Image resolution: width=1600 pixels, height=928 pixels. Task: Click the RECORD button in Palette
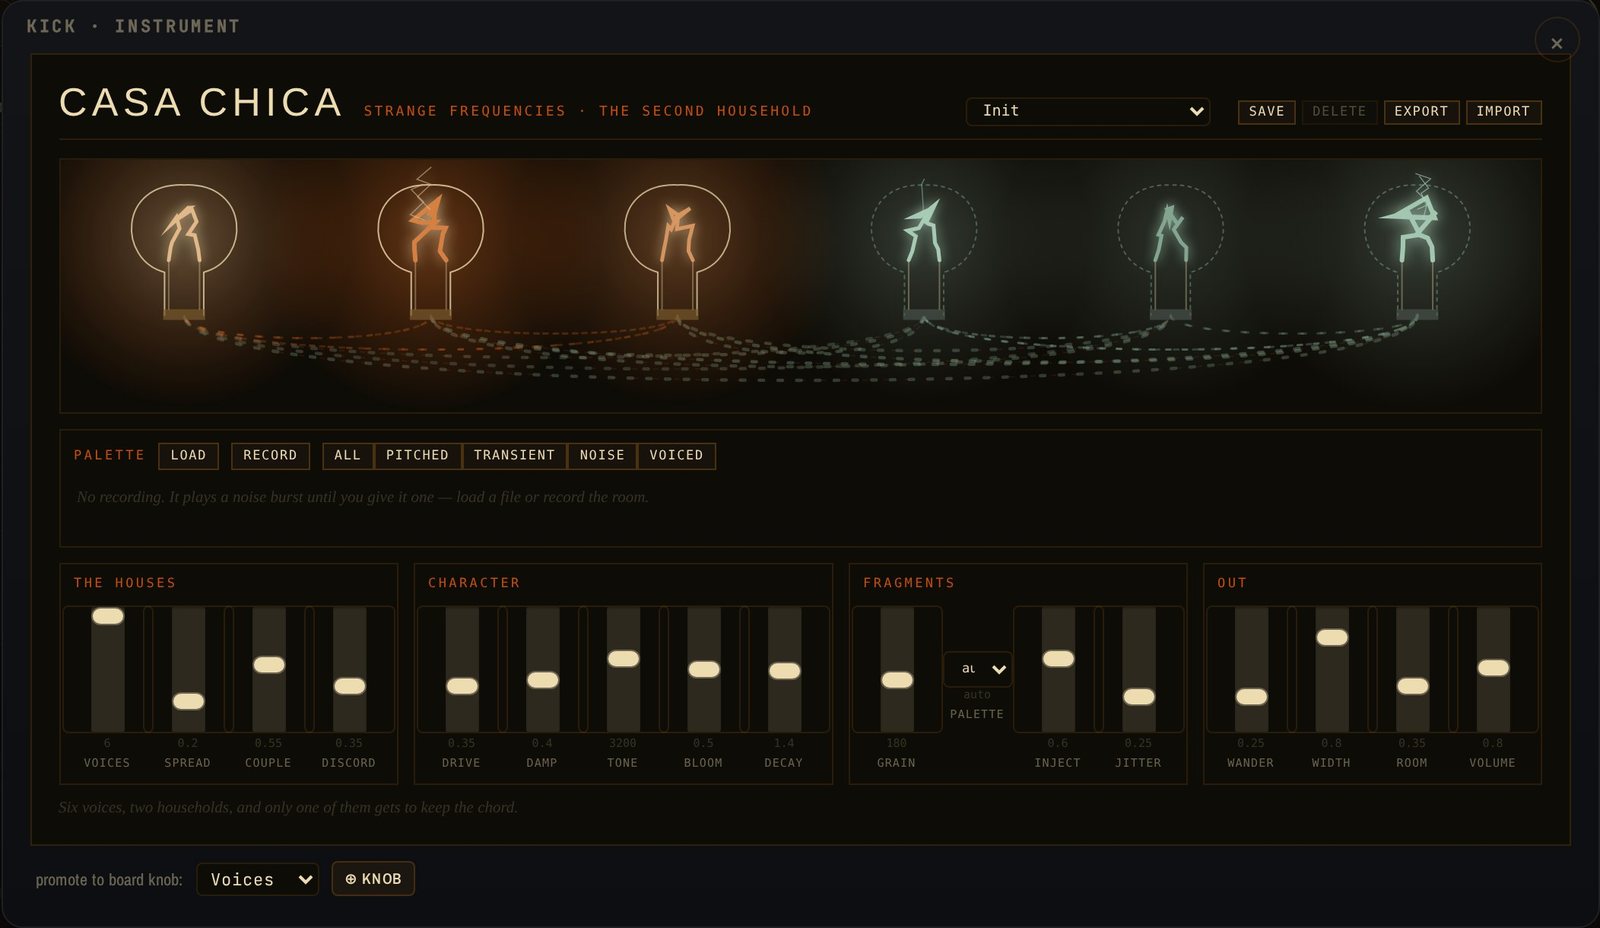[270, 456]
